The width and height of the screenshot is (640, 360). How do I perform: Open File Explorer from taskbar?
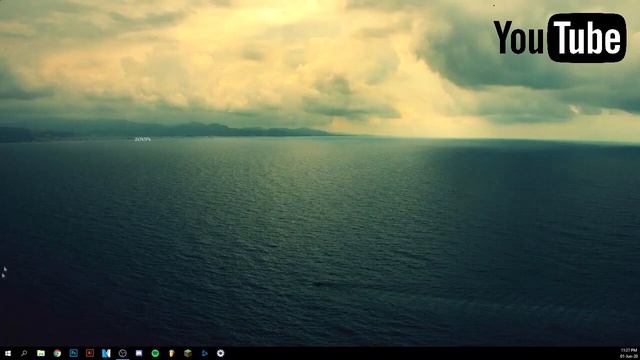point(41,353)
